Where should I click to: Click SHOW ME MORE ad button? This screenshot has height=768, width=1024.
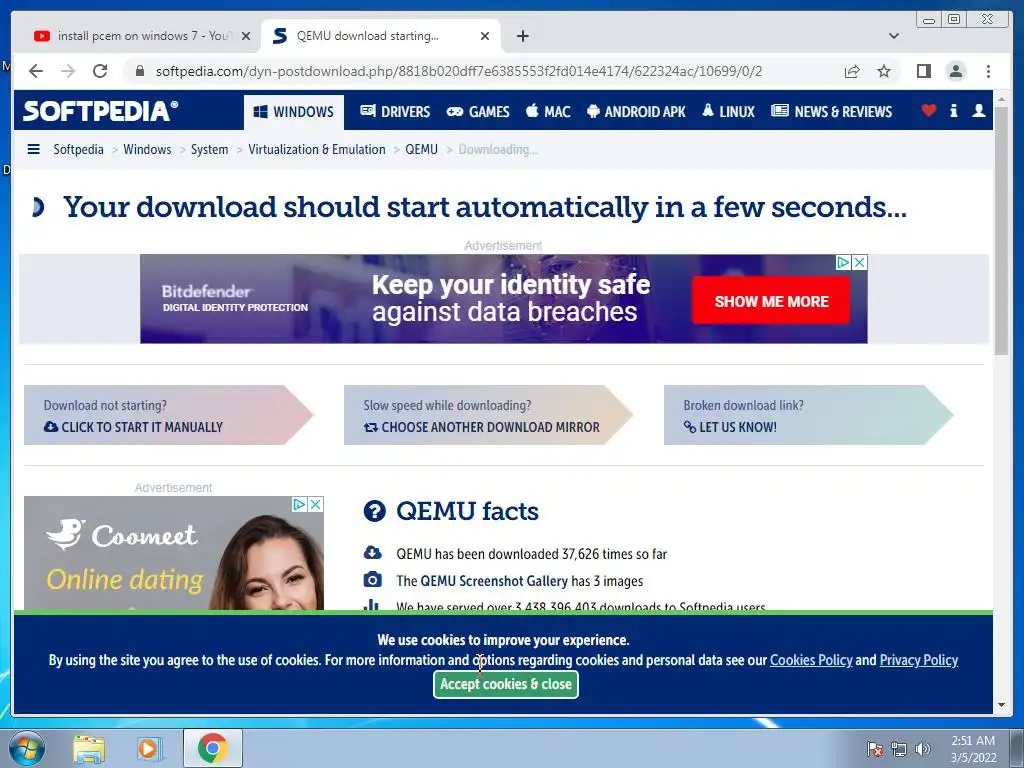pos(771,301)
